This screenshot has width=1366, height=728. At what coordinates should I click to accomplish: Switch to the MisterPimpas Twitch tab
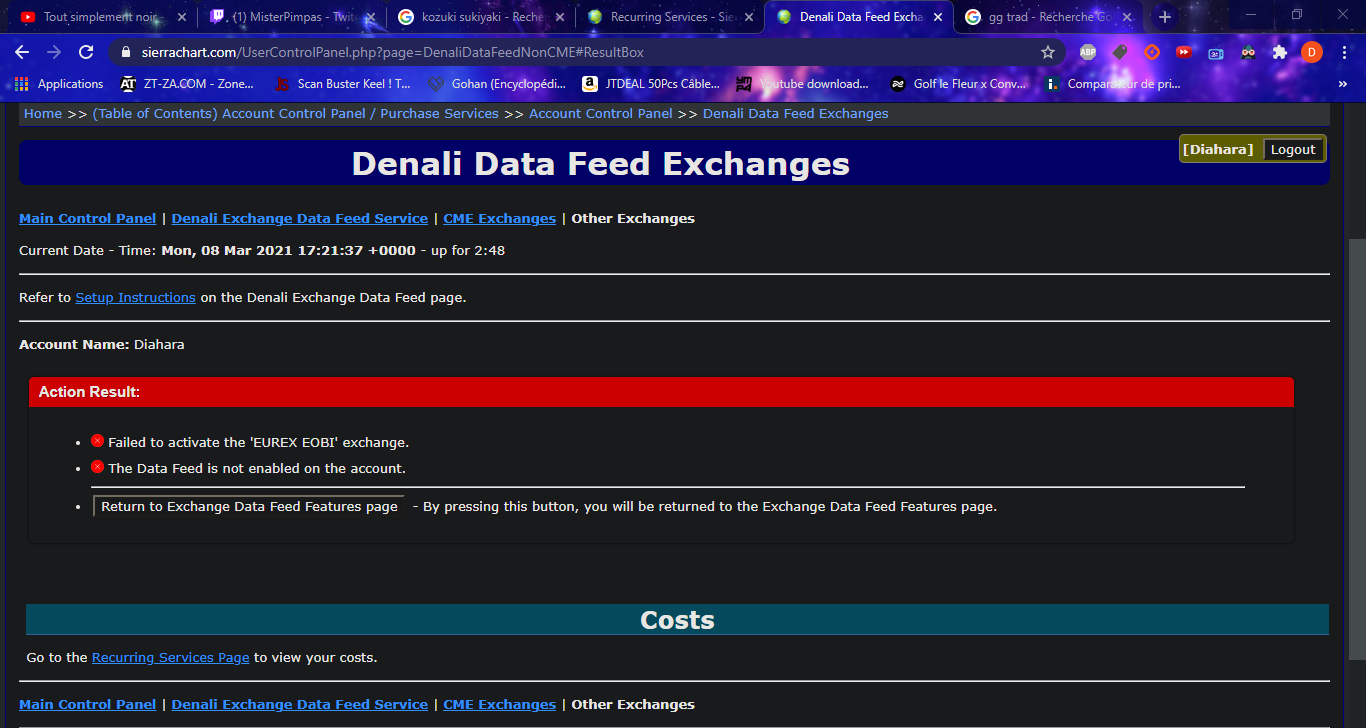click(x=292, y=17)
